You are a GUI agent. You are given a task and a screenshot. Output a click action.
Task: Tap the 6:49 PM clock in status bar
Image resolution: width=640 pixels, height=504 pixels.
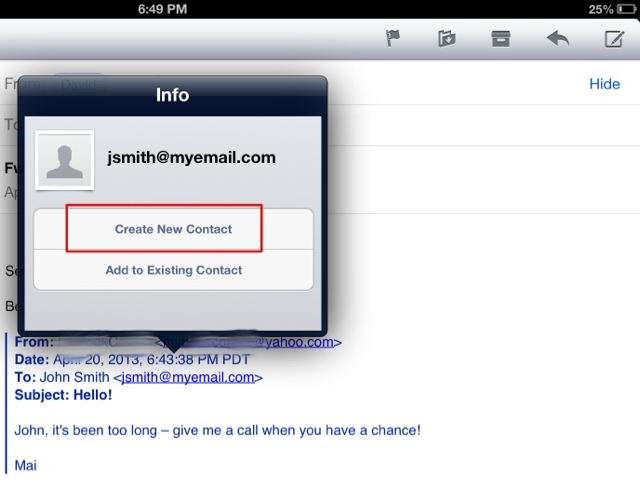pyautogui.click(x=162, y=9)
